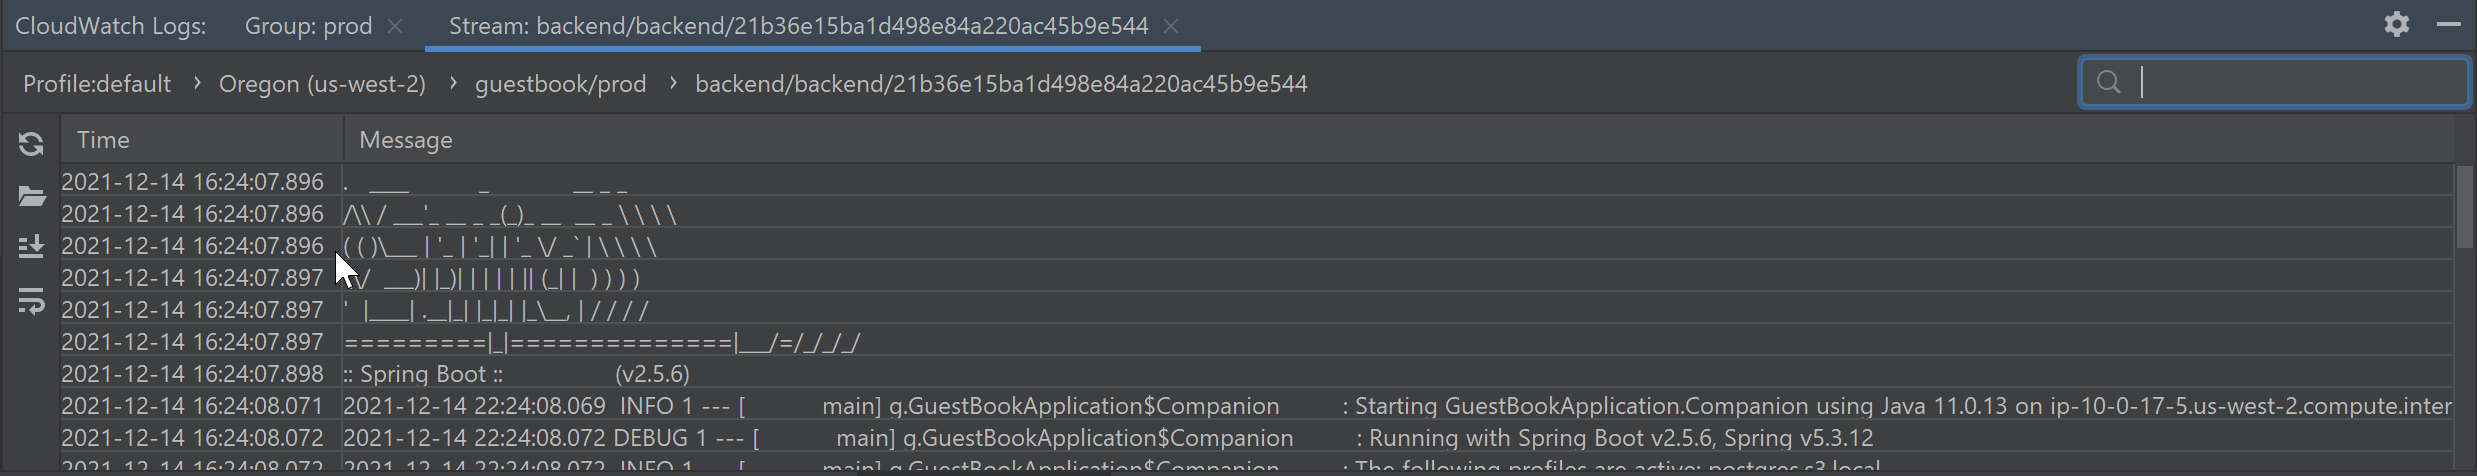Screen dimensions: 2477x476
Task: Close the Group: prod tab
Action: (x=395, y=26)
